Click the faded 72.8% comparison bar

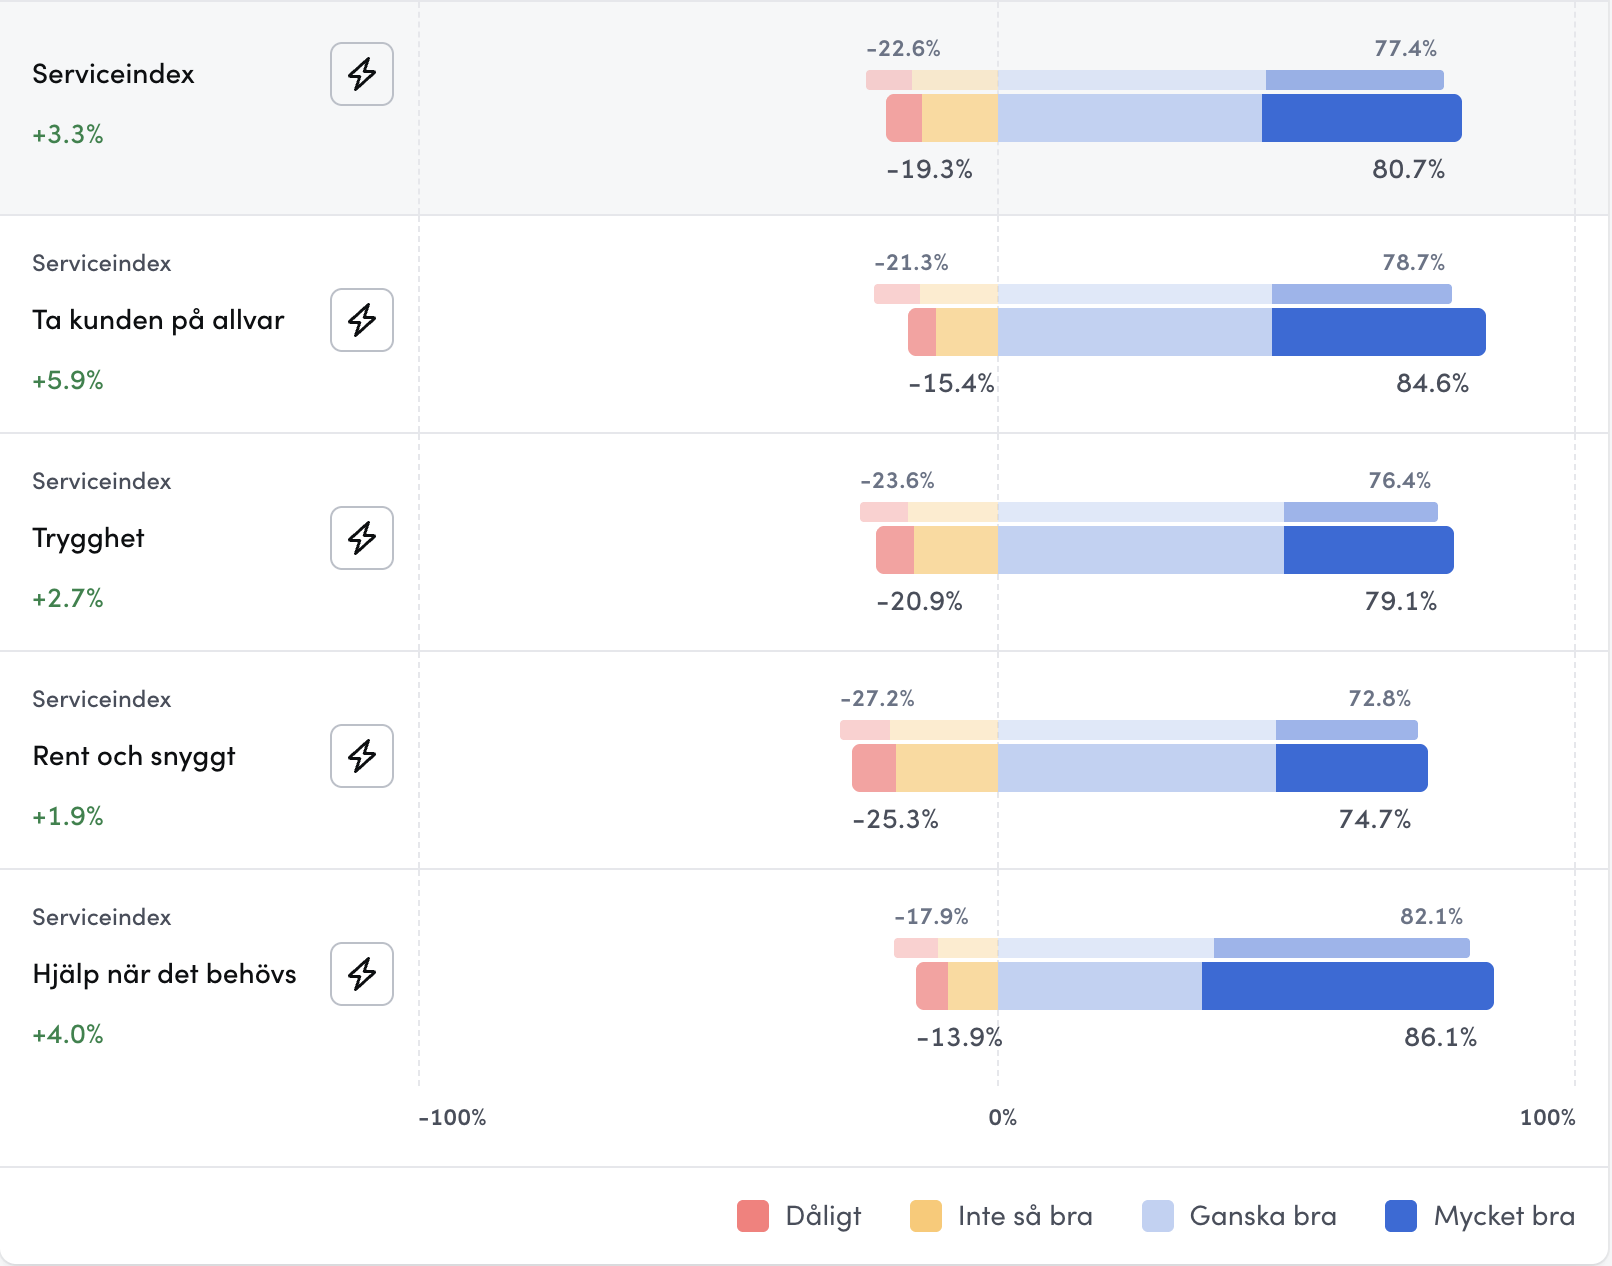[1346, 730]
